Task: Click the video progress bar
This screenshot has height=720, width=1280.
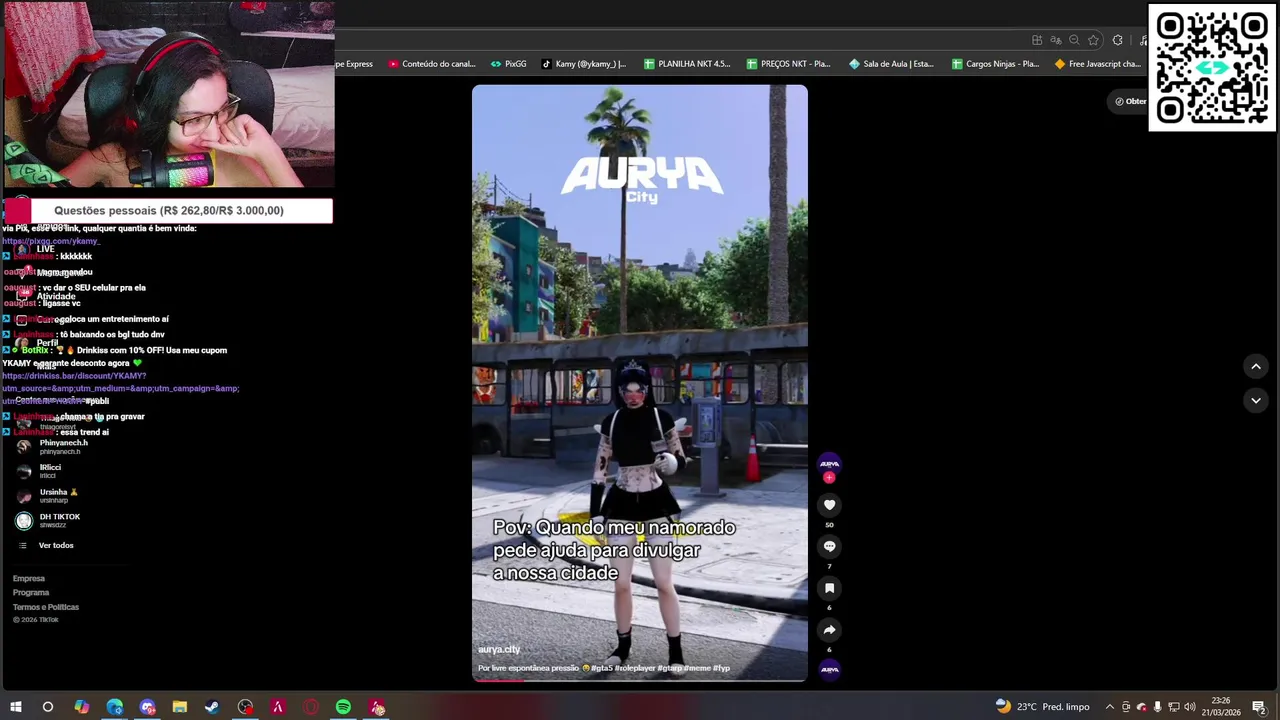Action: (640, 680)
